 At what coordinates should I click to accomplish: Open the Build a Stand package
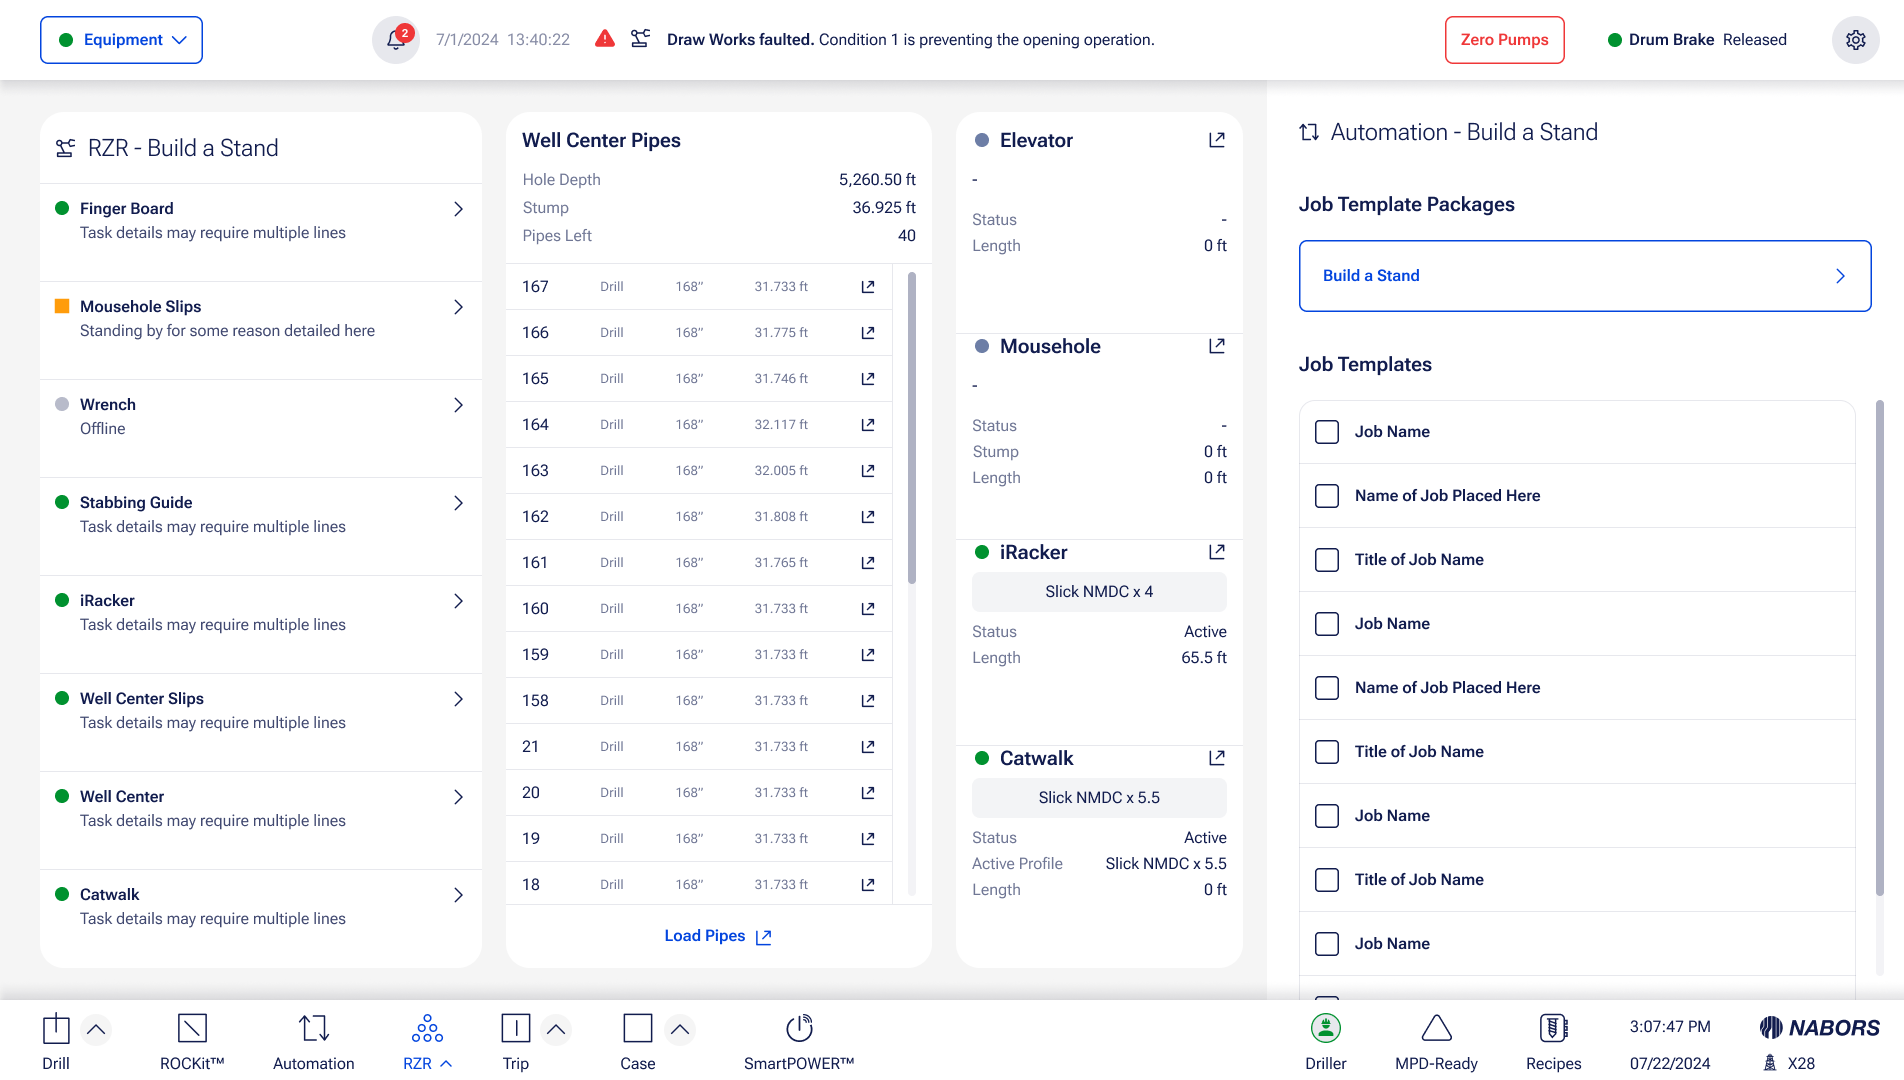click(1585, 276)
